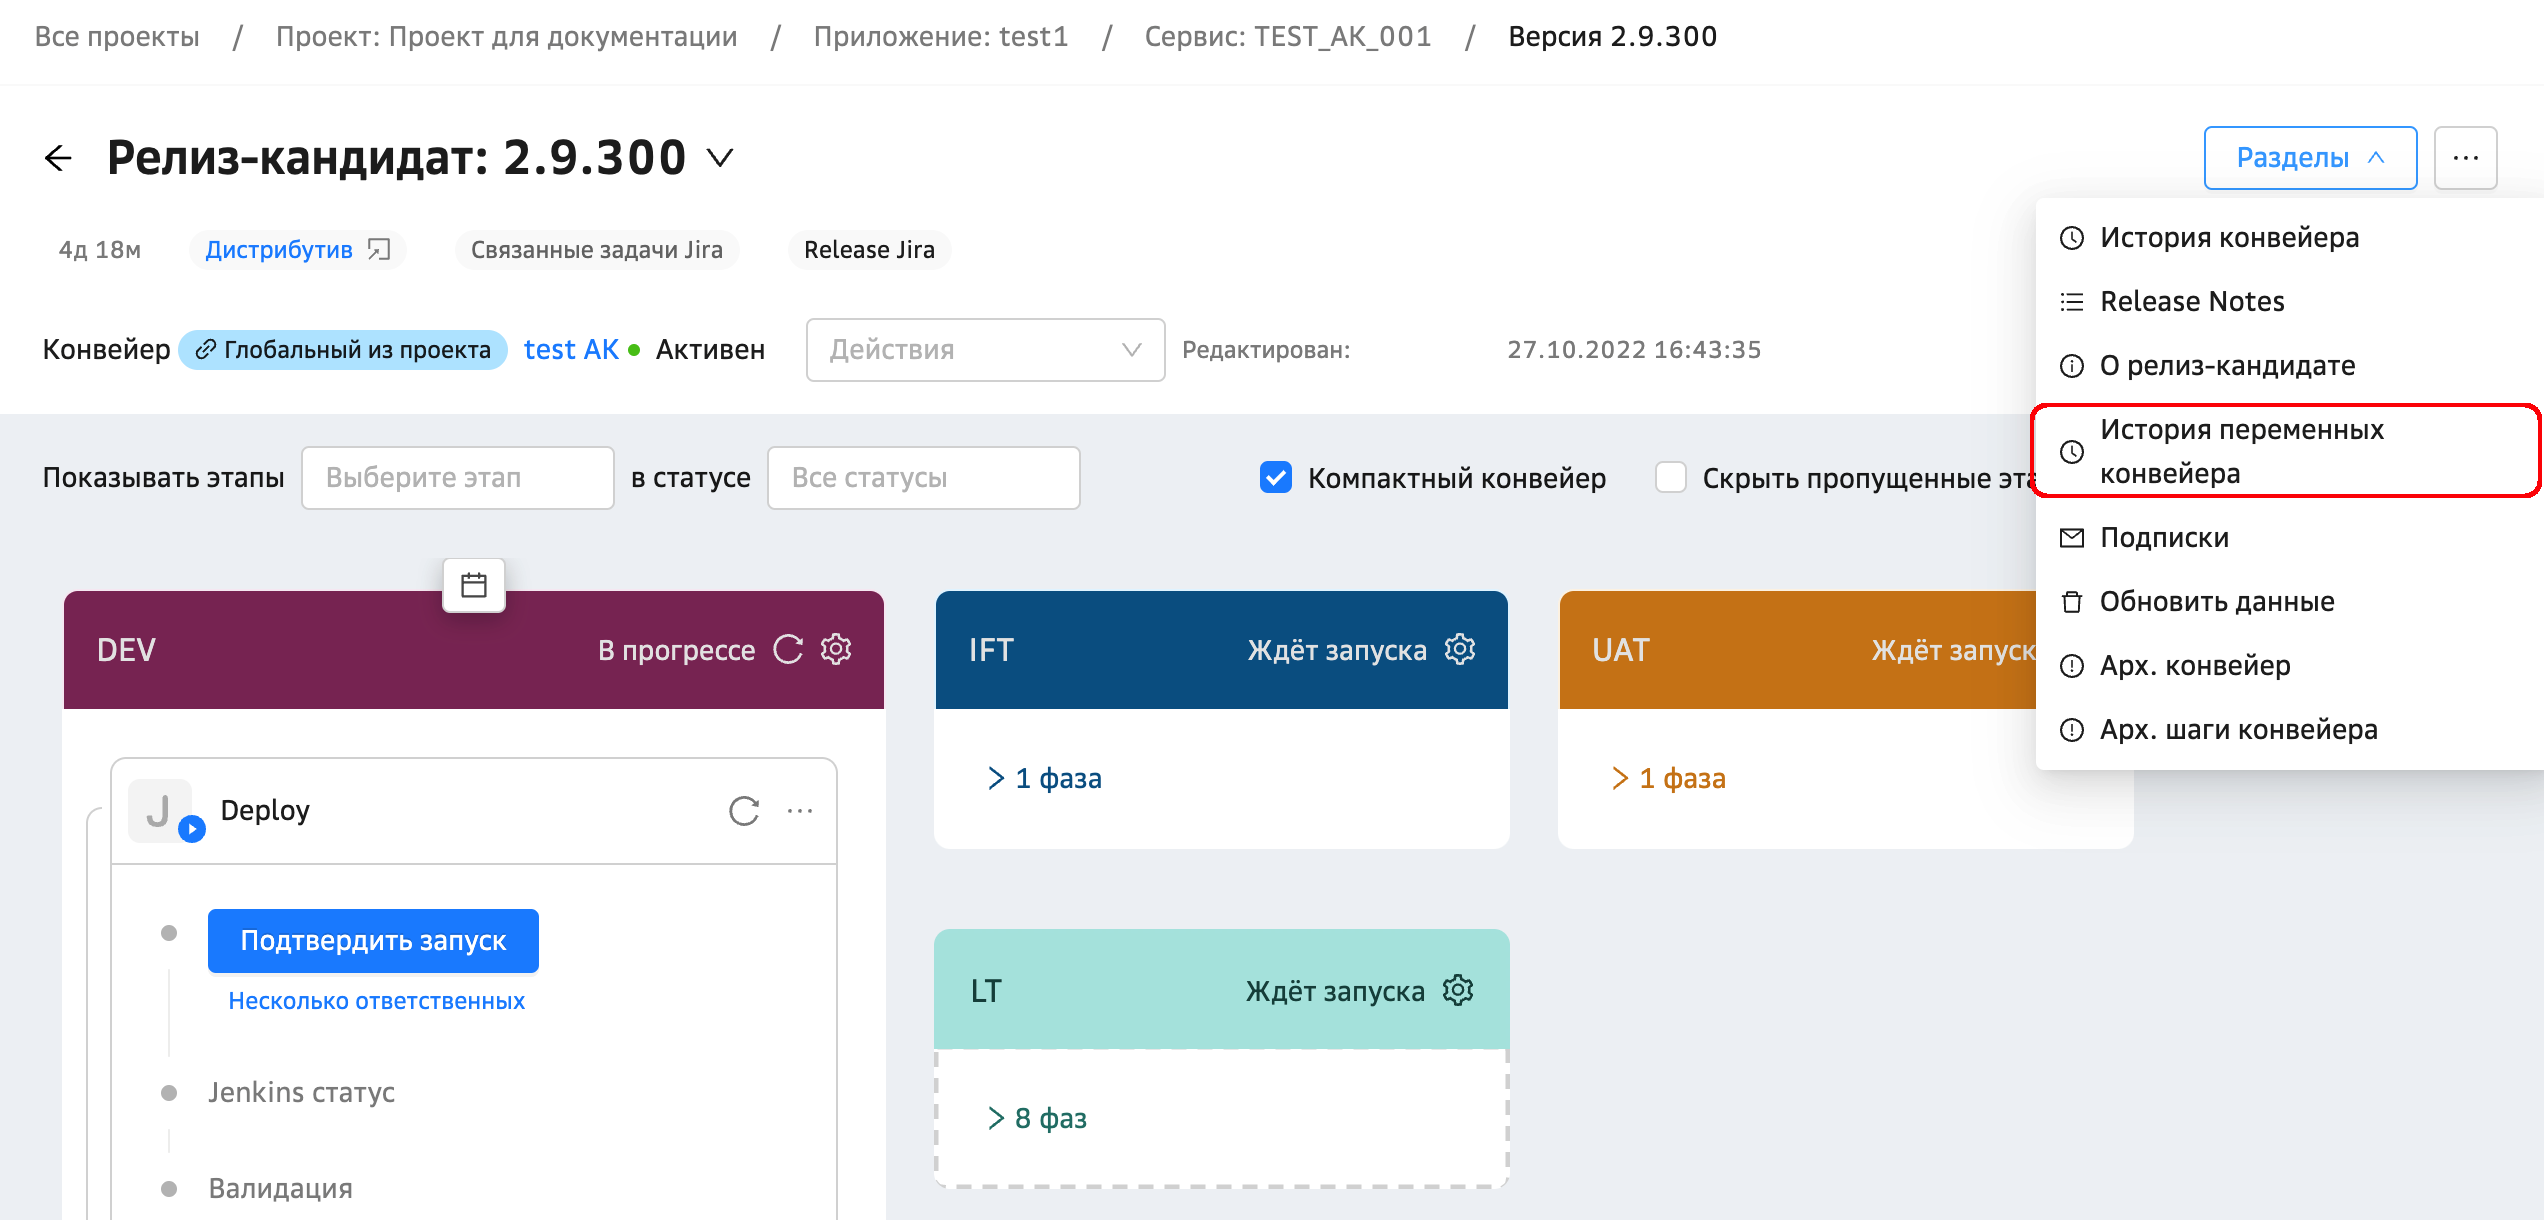This screenshot has height=1220, width=2544.
Task: Open the Дистрибутив link
Action: (x=280, y=250)
